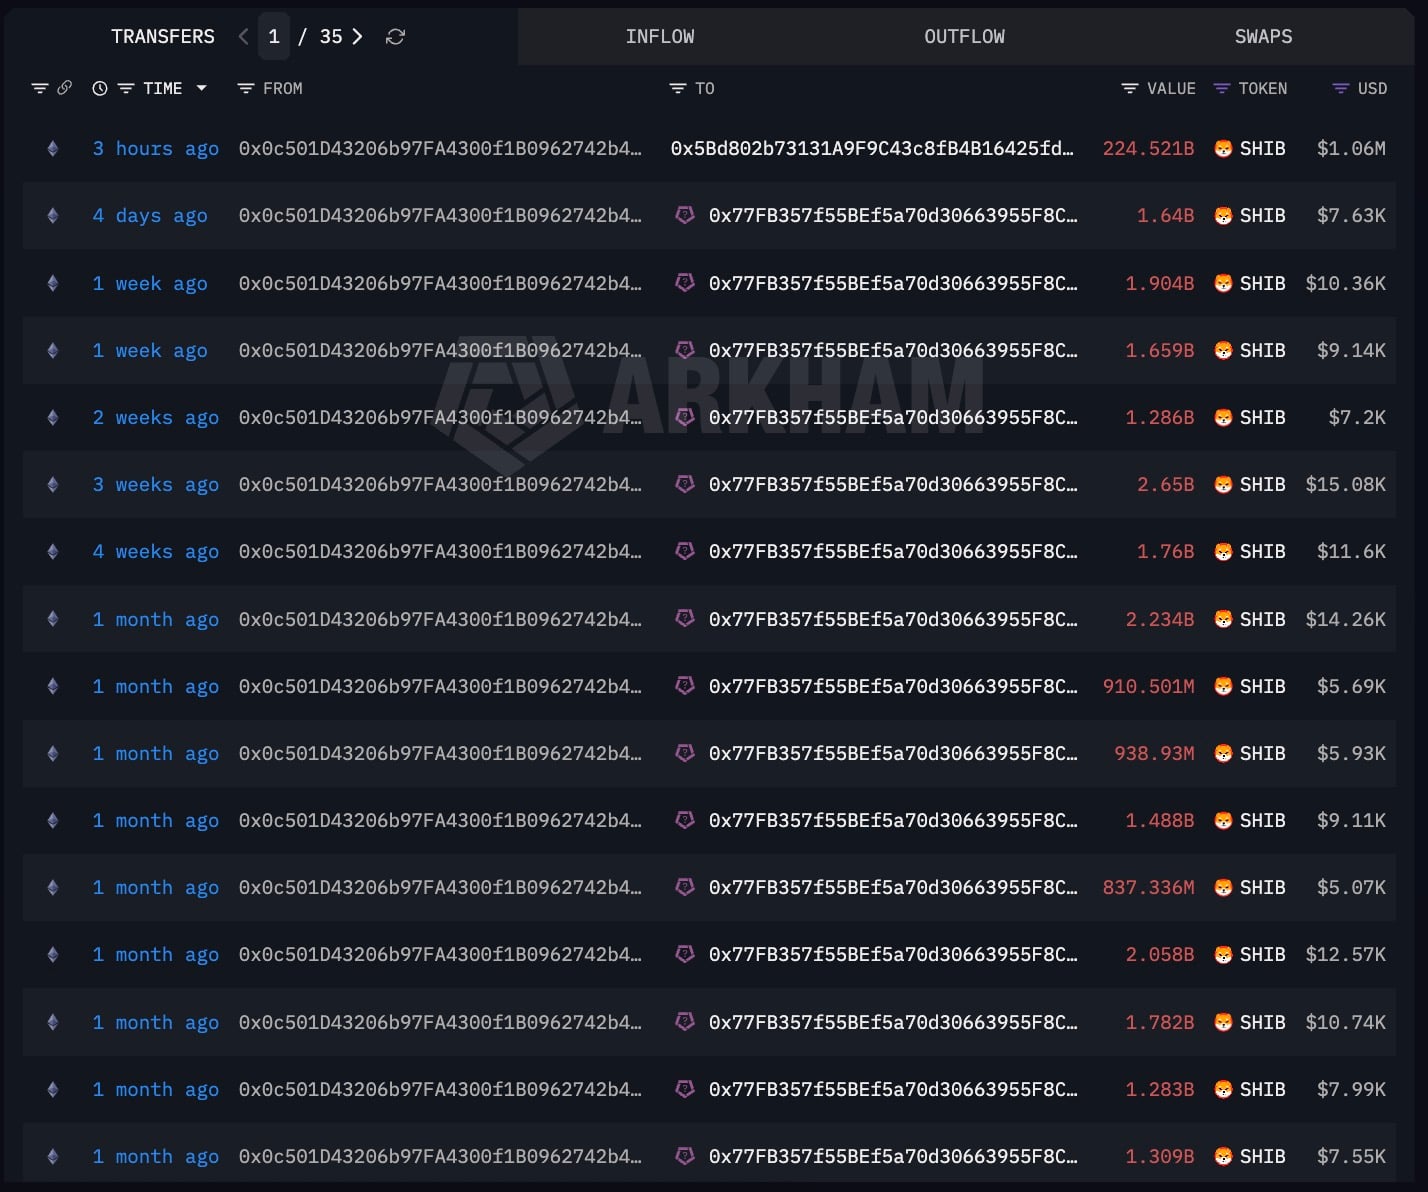Click Ethereum icon on 4 days ago row

click(53, 216)
